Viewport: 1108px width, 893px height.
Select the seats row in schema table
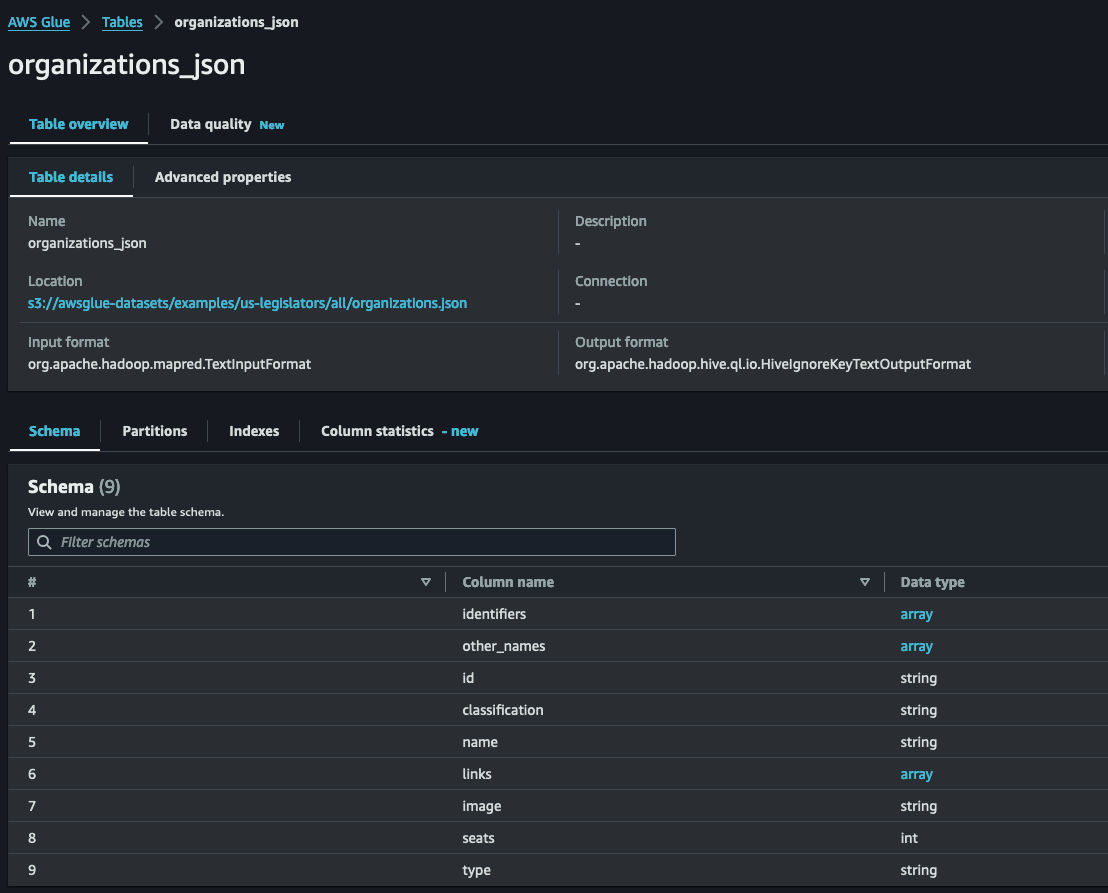click(478, 838)
